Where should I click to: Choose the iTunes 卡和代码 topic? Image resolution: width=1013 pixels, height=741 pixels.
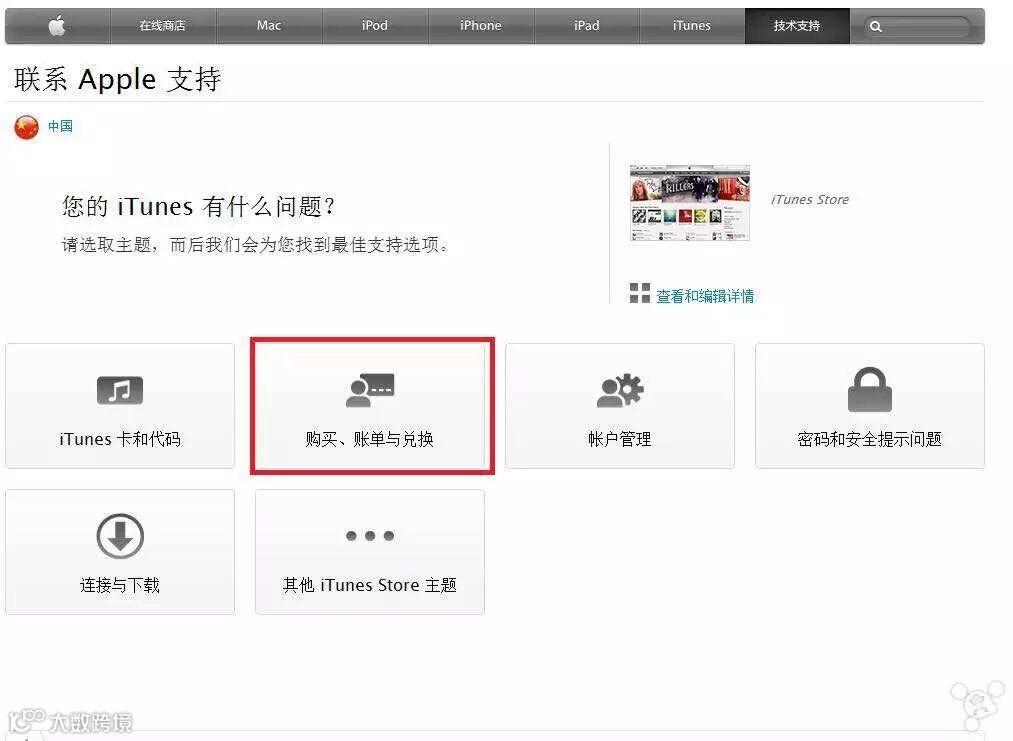pyautogui.click(x=120, y=406)
